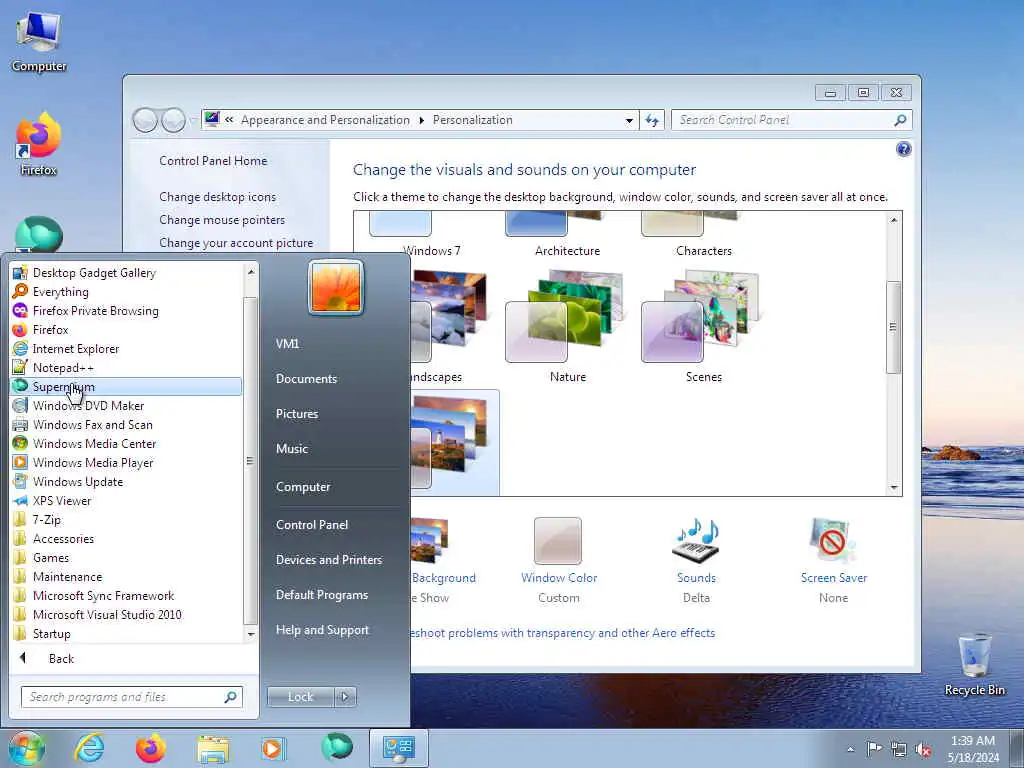Viewport: 1024px width, 768px height.
Task: Click the Action Center flag tray icon
Action: (874, 748)
